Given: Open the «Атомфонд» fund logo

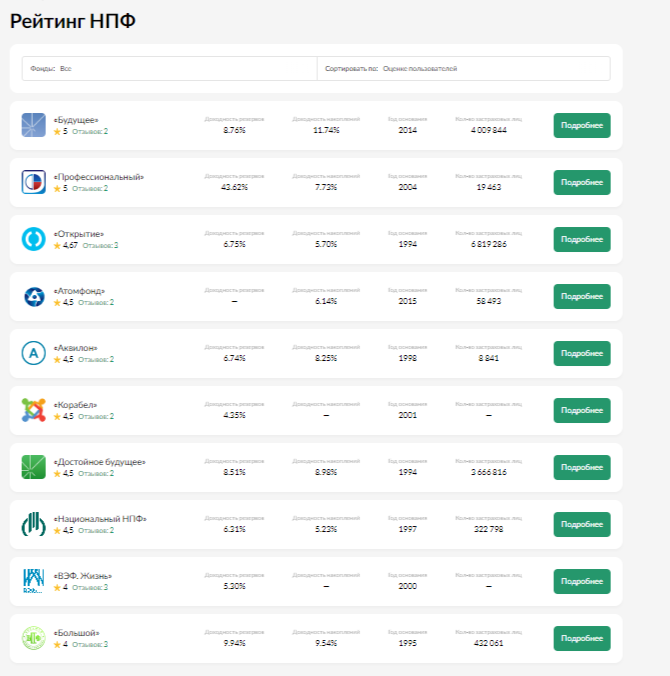Looking at the screenshot, I should (x=34, y=296).
